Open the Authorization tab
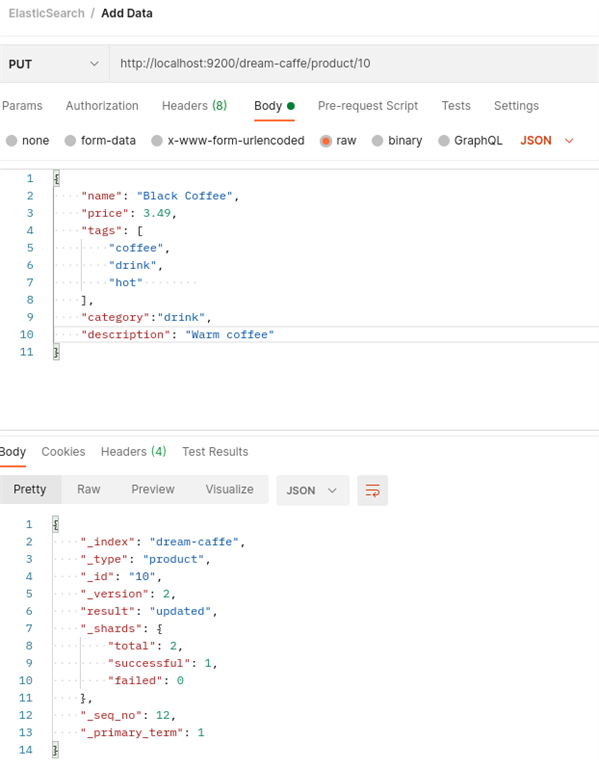Image resolution: width=599 pixels, height=768 pixels. point(102,106)
